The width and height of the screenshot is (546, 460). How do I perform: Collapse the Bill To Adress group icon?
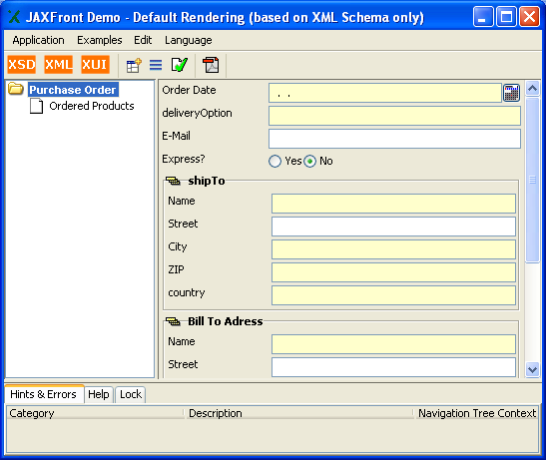tap(173, 321)
